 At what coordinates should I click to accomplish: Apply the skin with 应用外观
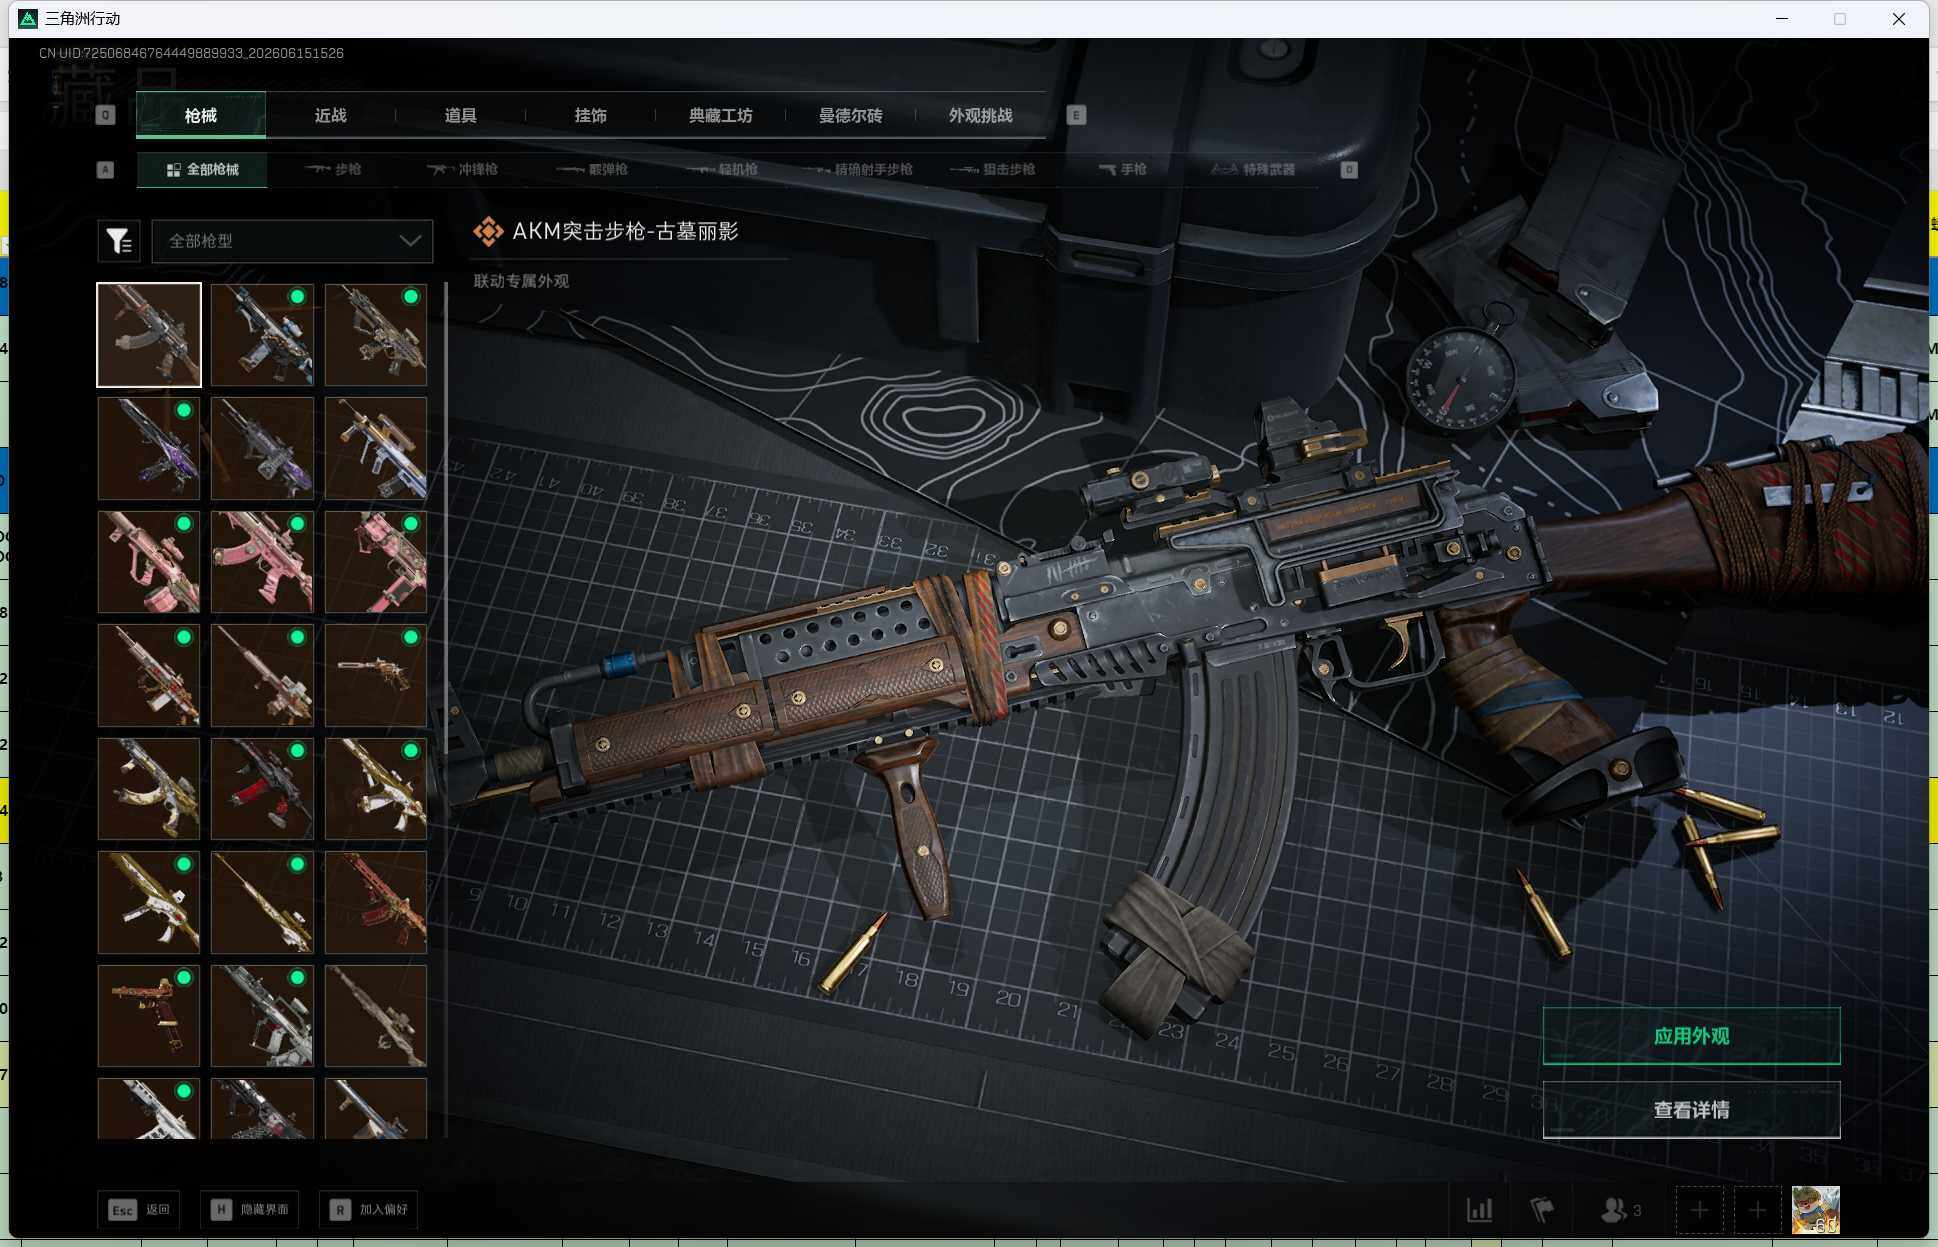[1691, 1036]
